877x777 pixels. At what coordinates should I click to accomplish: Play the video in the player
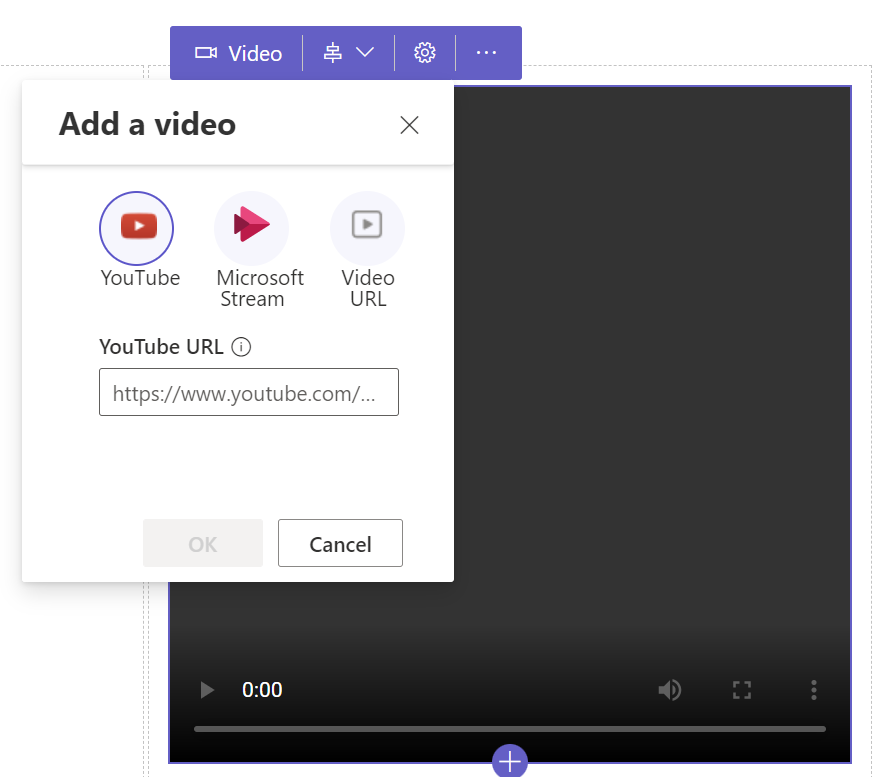coord(208,690)
